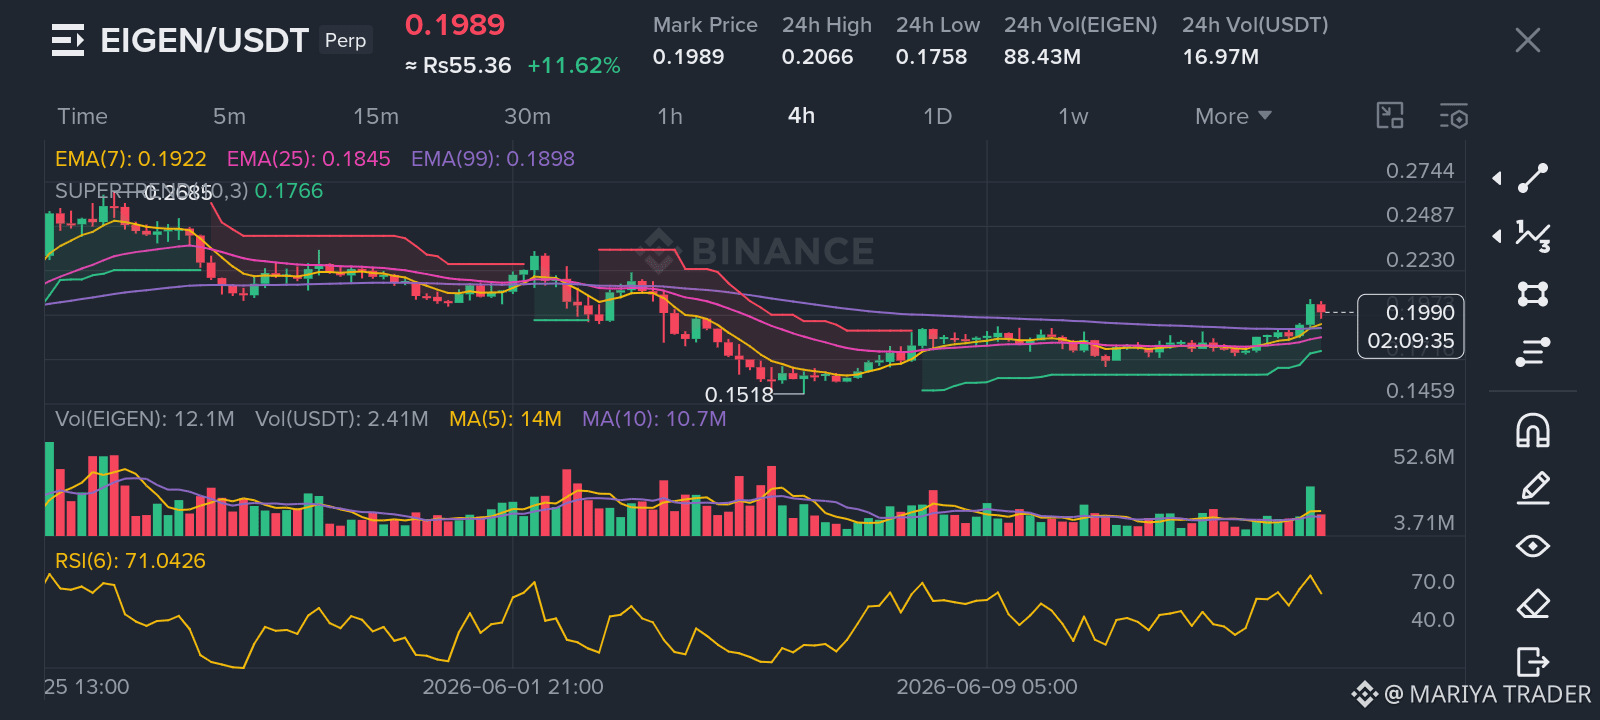Screen dimensions: 1600x720
Task: Click the +11.62% change value
Action: pos(574,66)
